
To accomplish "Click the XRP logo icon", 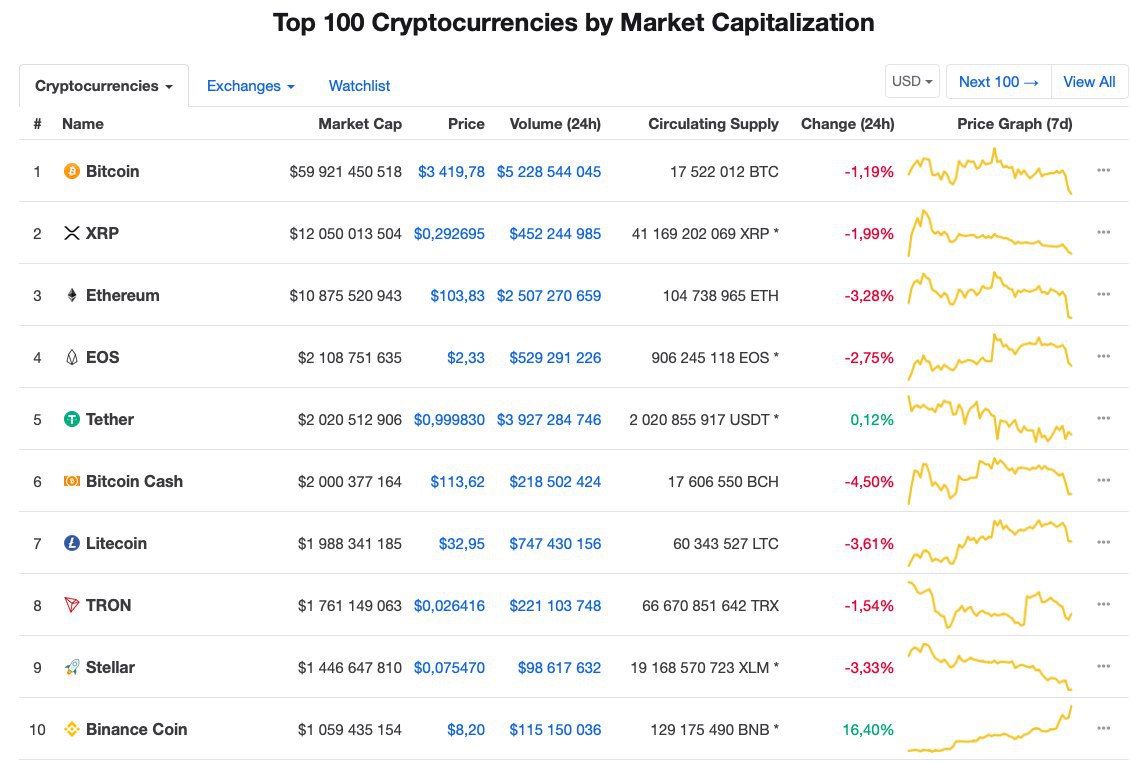I will coord(71,233).
